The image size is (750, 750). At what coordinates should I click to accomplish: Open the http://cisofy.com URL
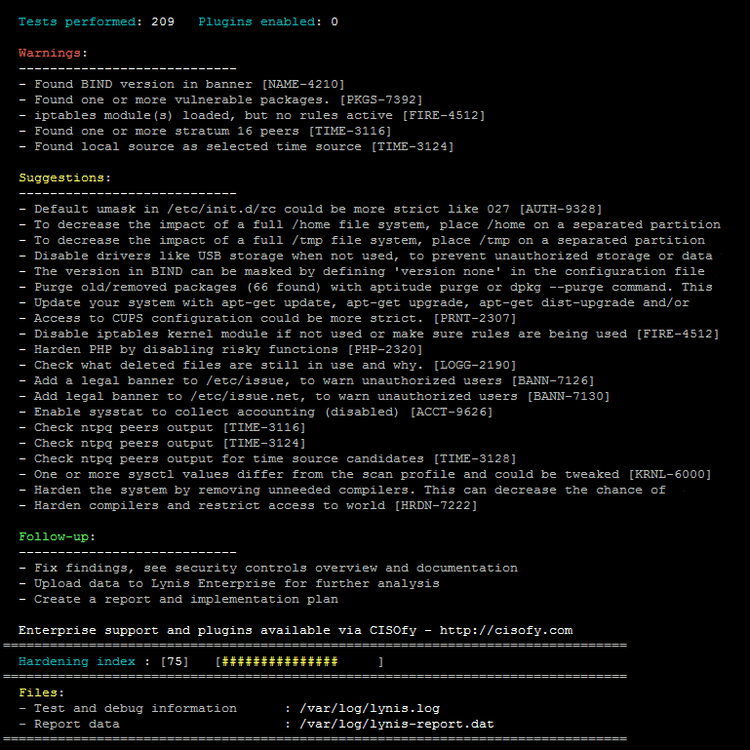coord(506,630)
